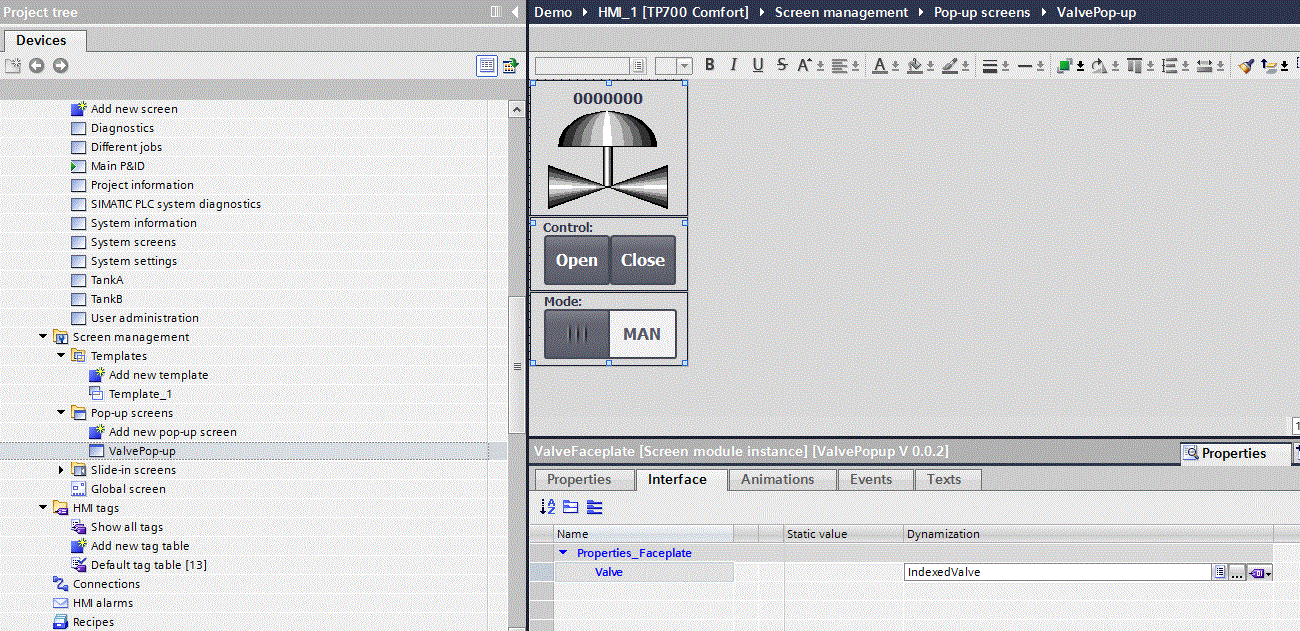The width and height of the screenshot is (1300, 631).
Task: Click the rotate object icon
Action: pyautogui.click(x=1099, y=65)
